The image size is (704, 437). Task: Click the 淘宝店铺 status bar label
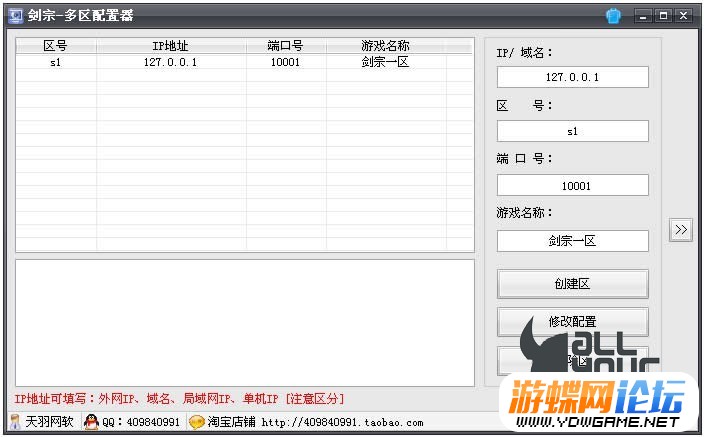pyautogui.click(x=231, y=422)
